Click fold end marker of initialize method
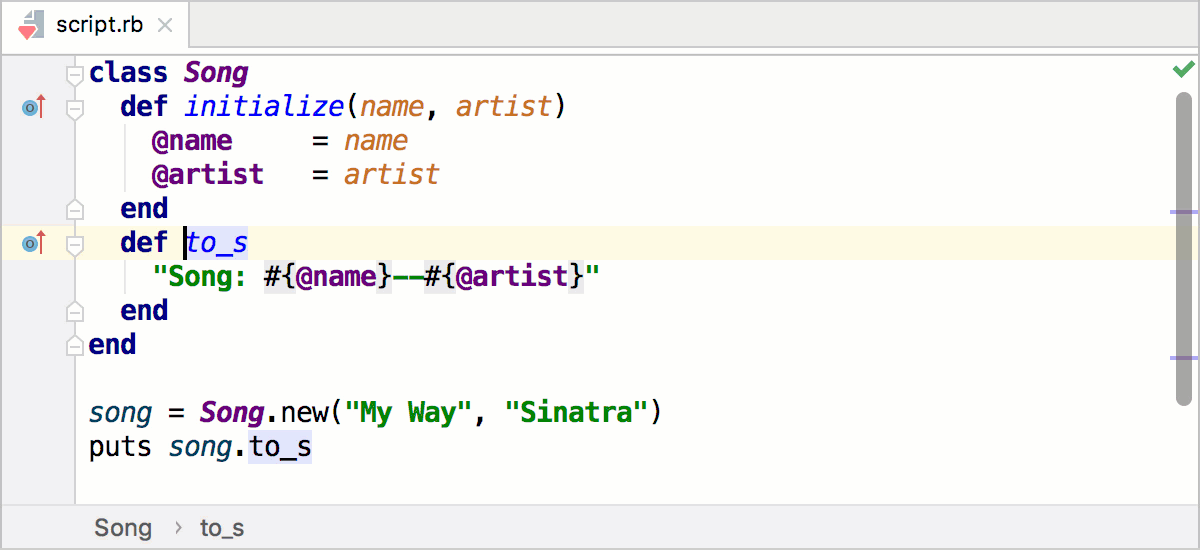 [x=74, y=209]
